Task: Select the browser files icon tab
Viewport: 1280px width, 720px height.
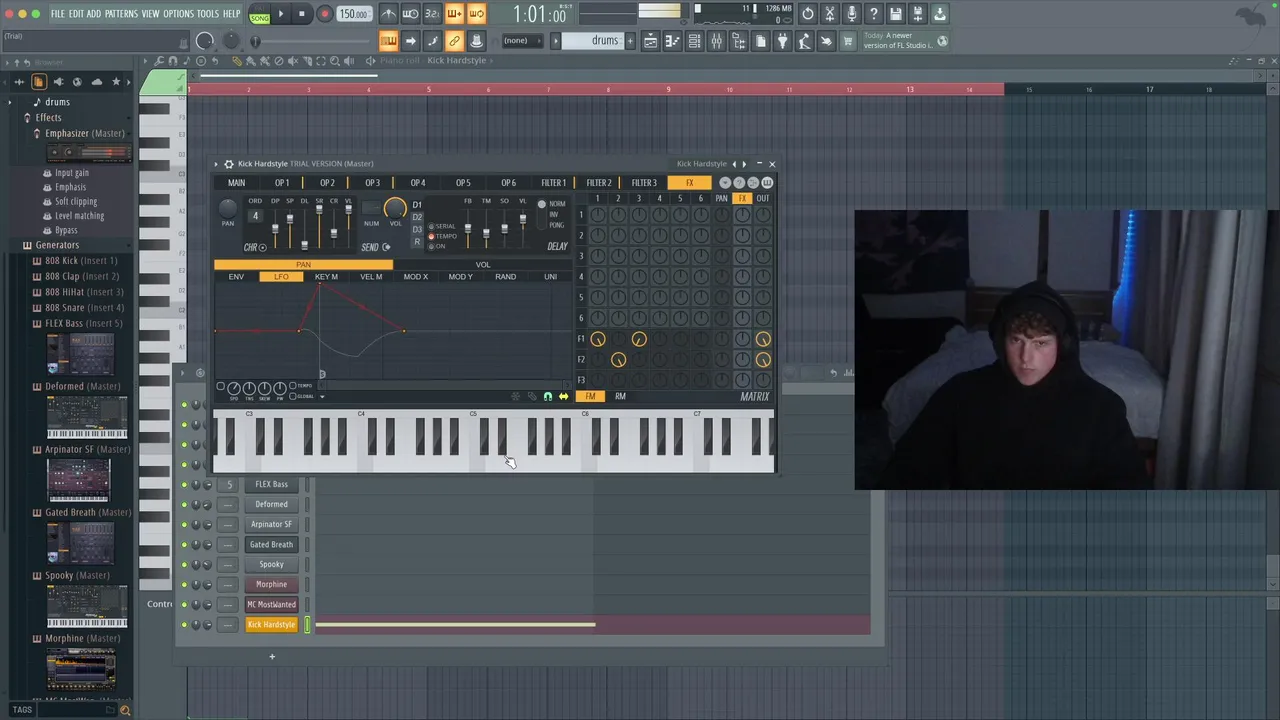Action: coord(38,82)
